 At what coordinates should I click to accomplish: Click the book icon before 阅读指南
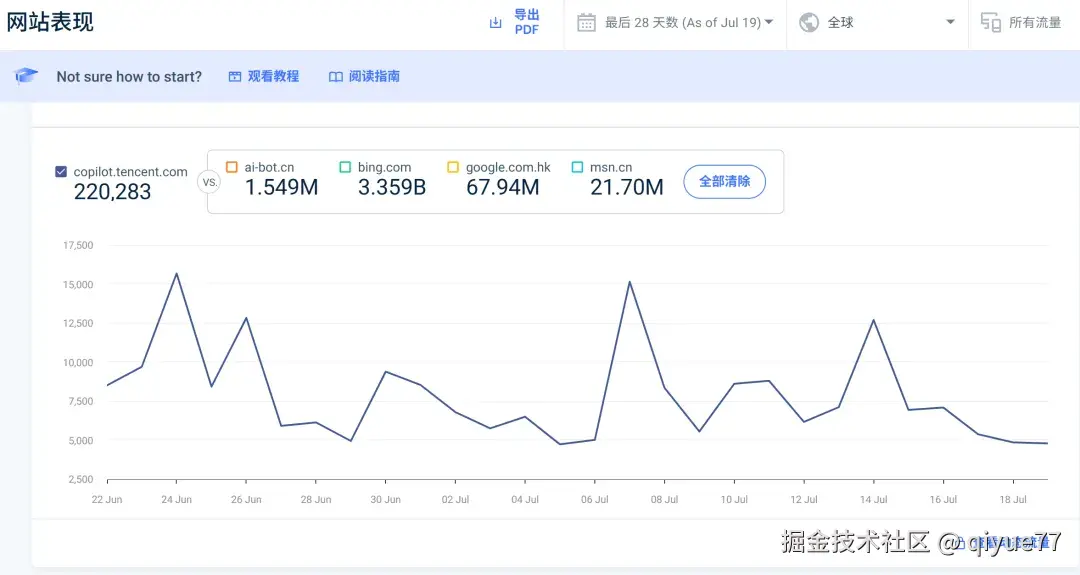(335, 76)
